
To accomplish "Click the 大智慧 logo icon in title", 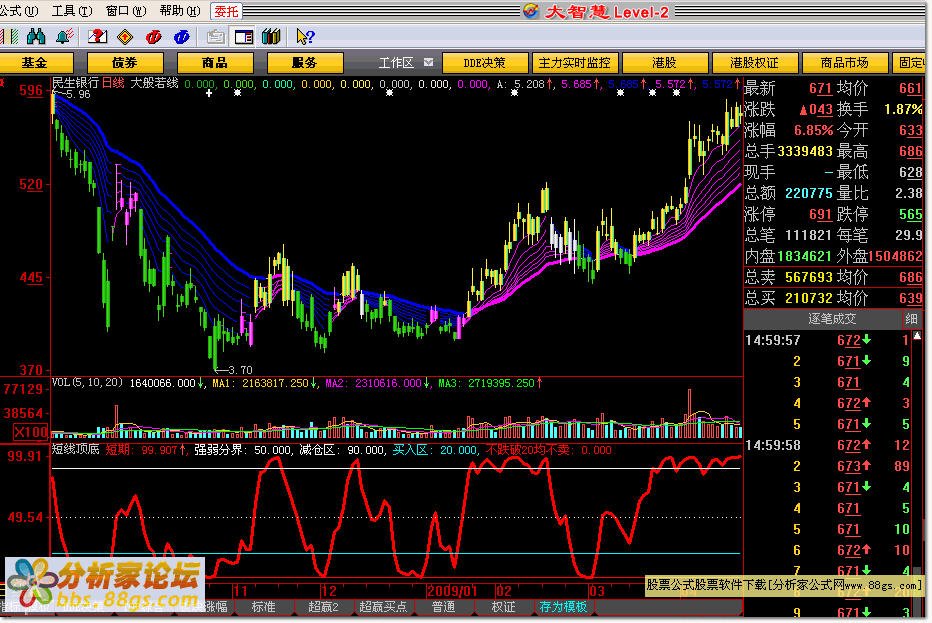I will pyautogui.click(x=531, y=11).
